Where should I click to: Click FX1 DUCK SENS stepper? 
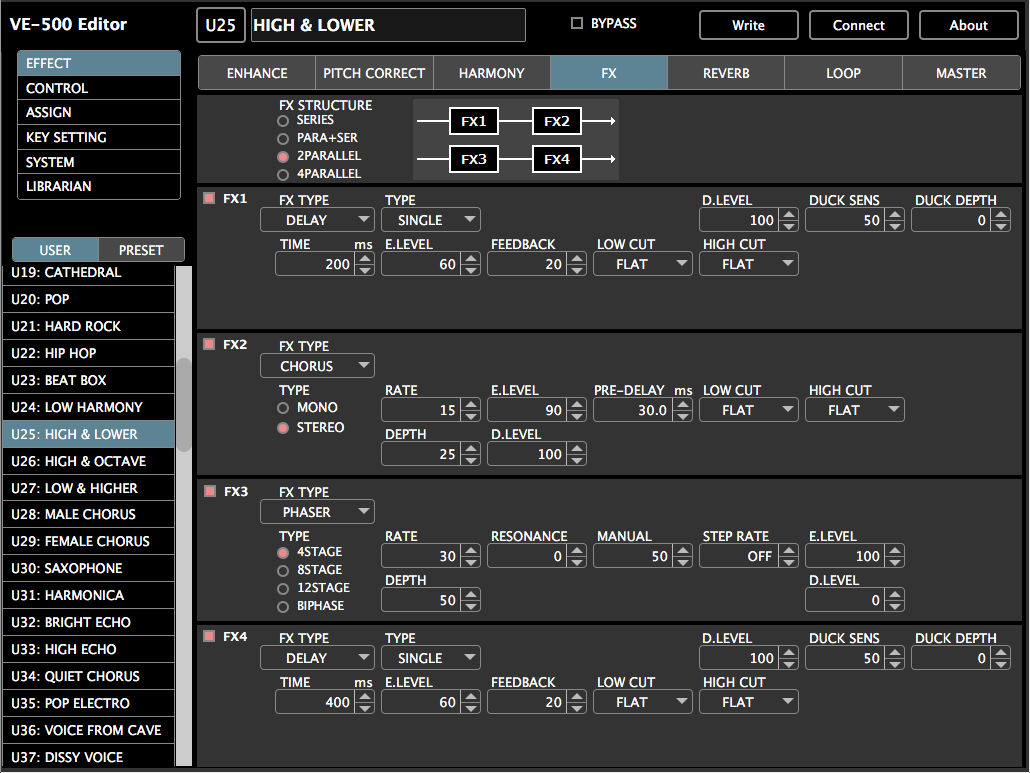coord(895,220)
